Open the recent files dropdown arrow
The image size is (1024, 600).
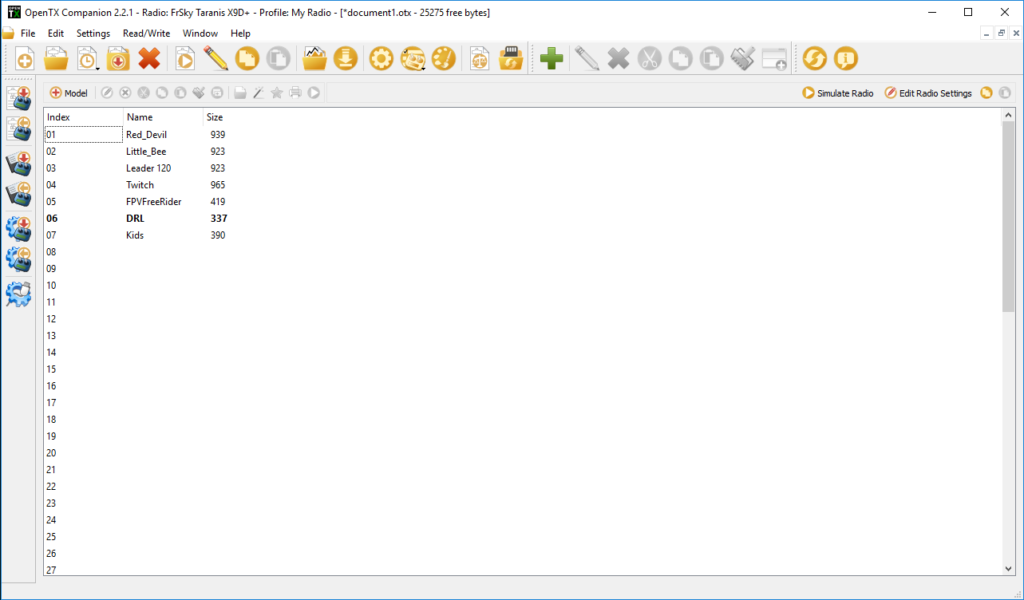point(96,67)
